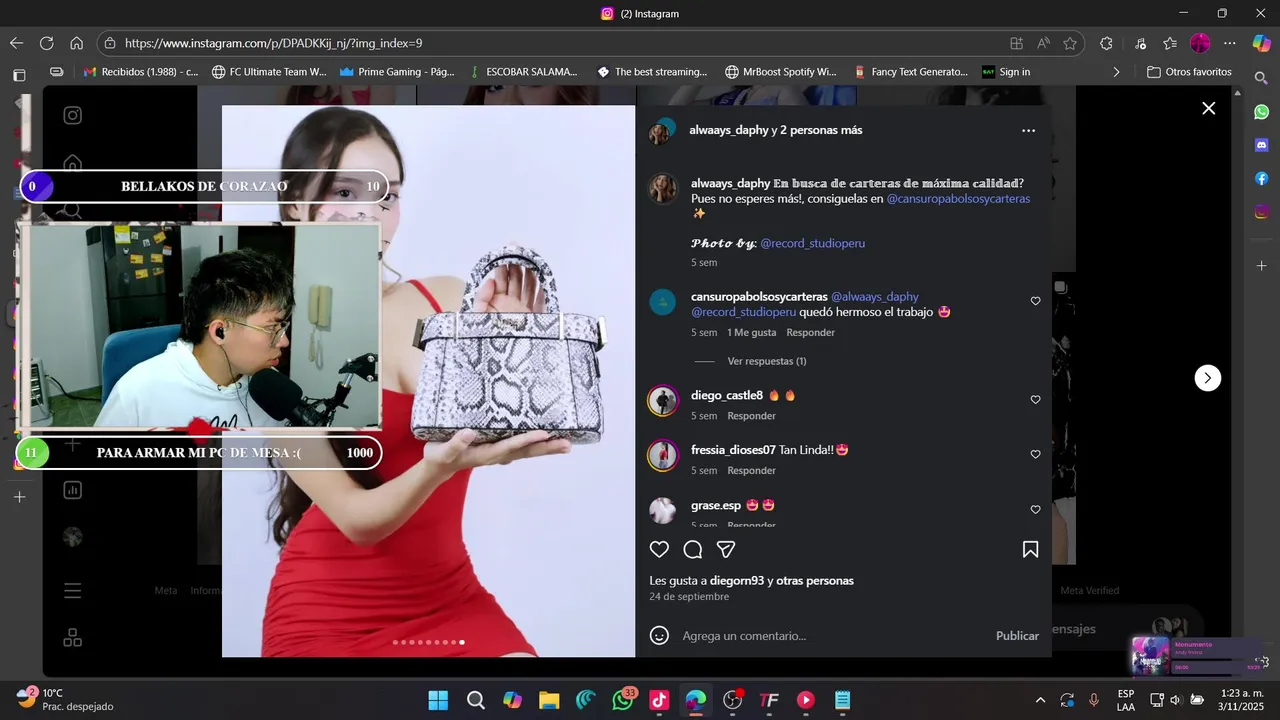Open Prime Gaming bookmark
Image resolution: width=1280 pixels, height=720 pixels.
coord(397,72)
